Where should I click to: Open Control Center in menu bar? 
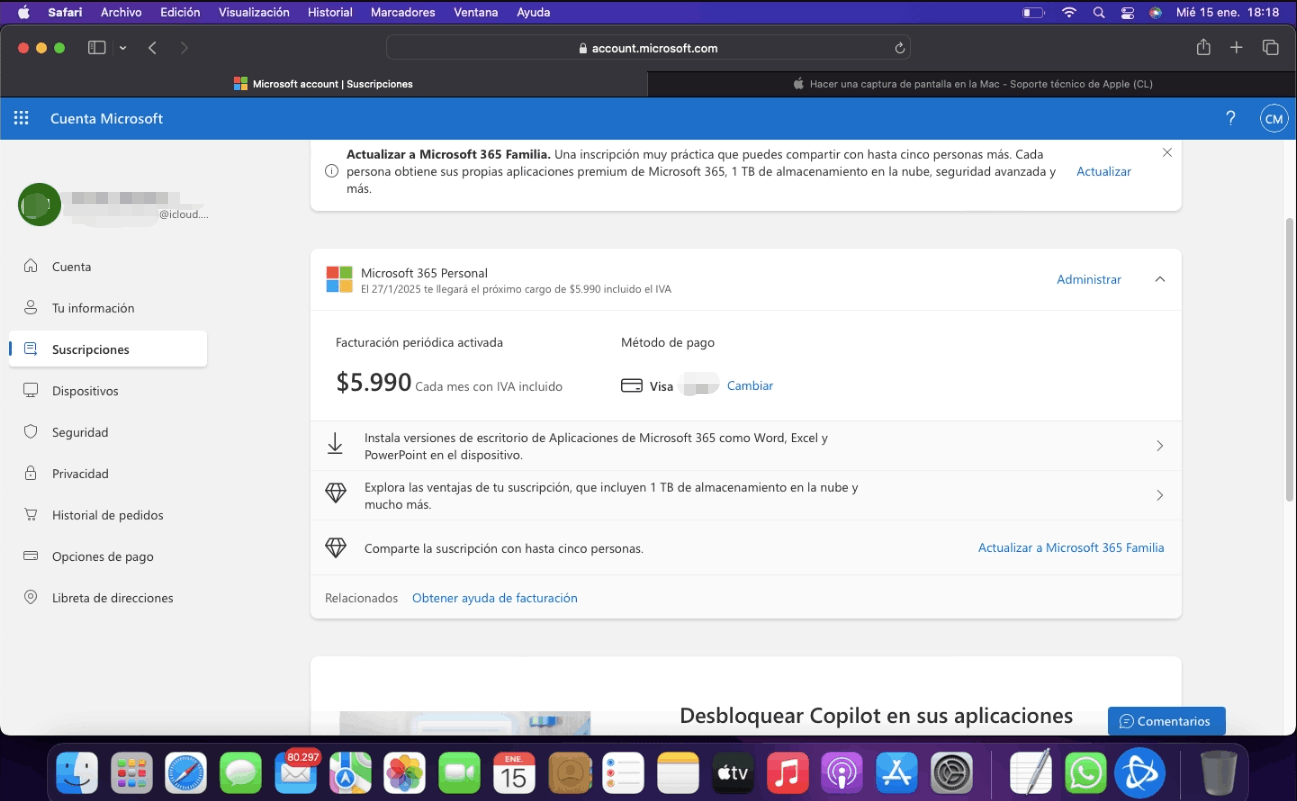pyautogui.click(x=1128, y=12)
